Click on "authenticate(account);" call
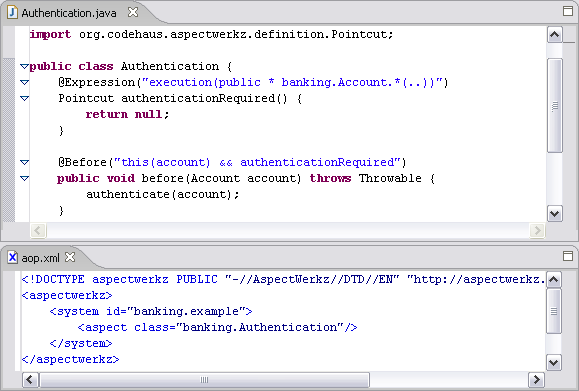The height and width of the screenshot is (391, 579). pyautogui.click(x=163, y=194)
